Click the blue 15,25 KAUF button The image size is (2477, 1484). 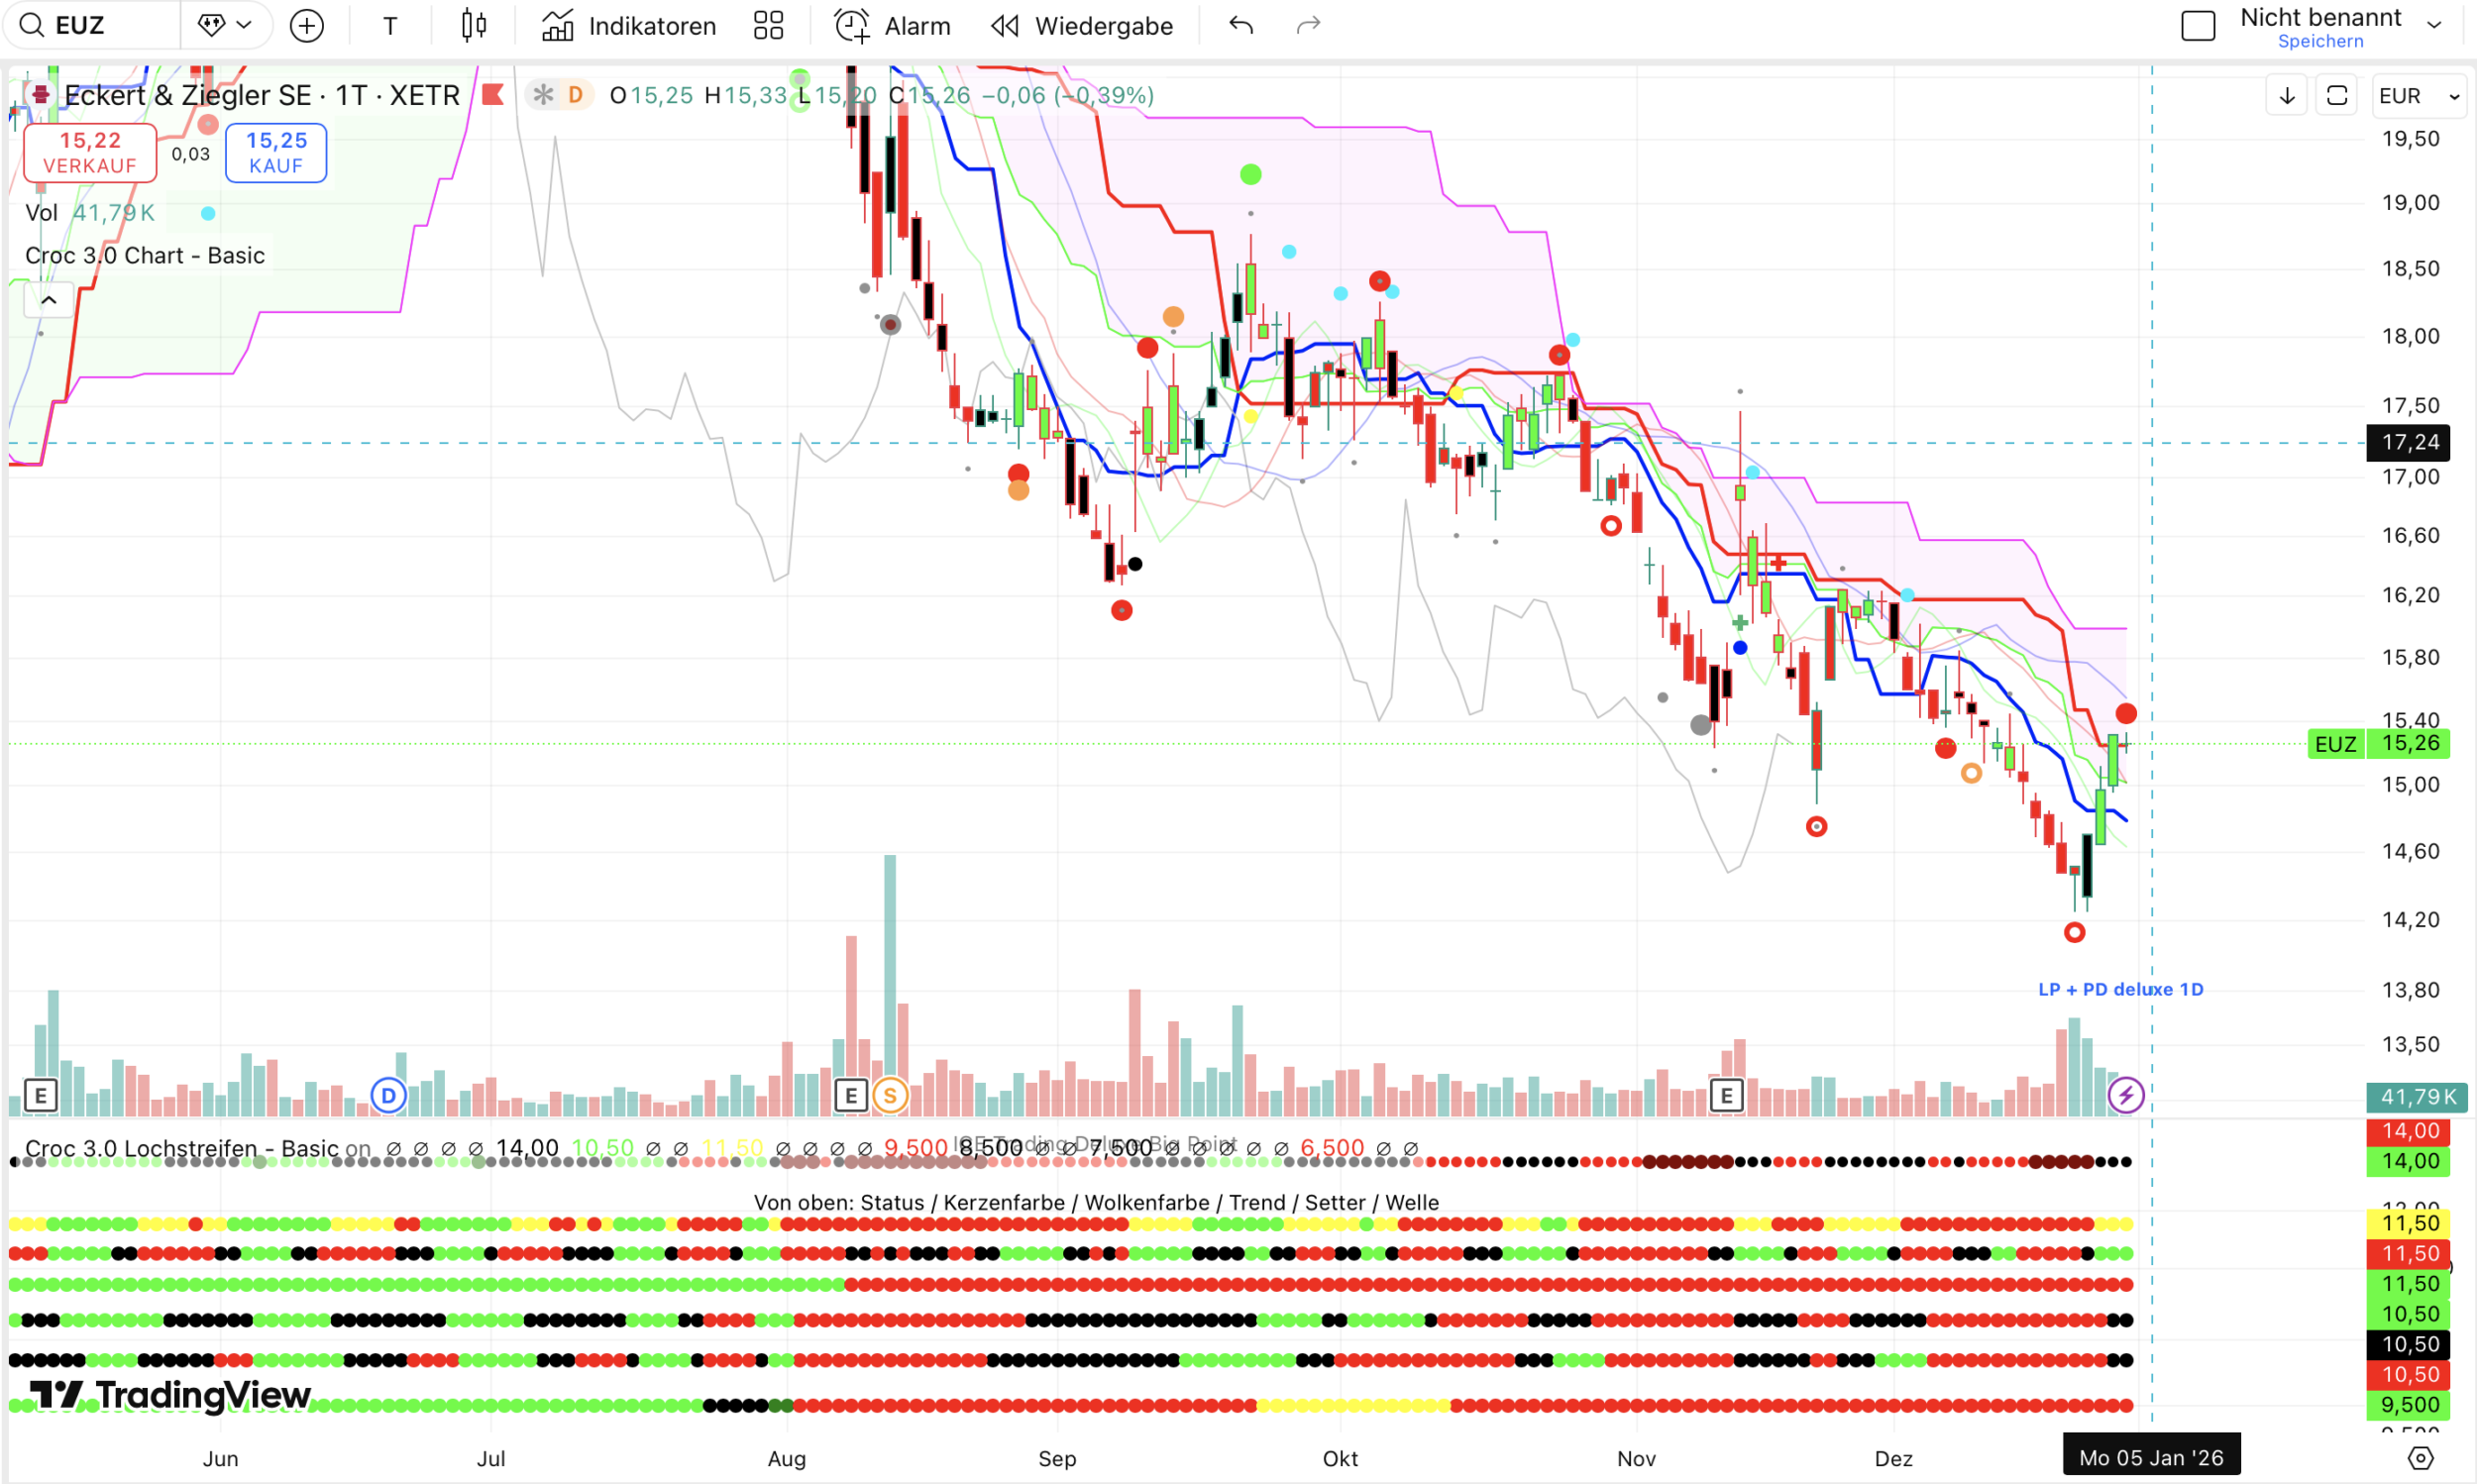[x=276, y=152]
